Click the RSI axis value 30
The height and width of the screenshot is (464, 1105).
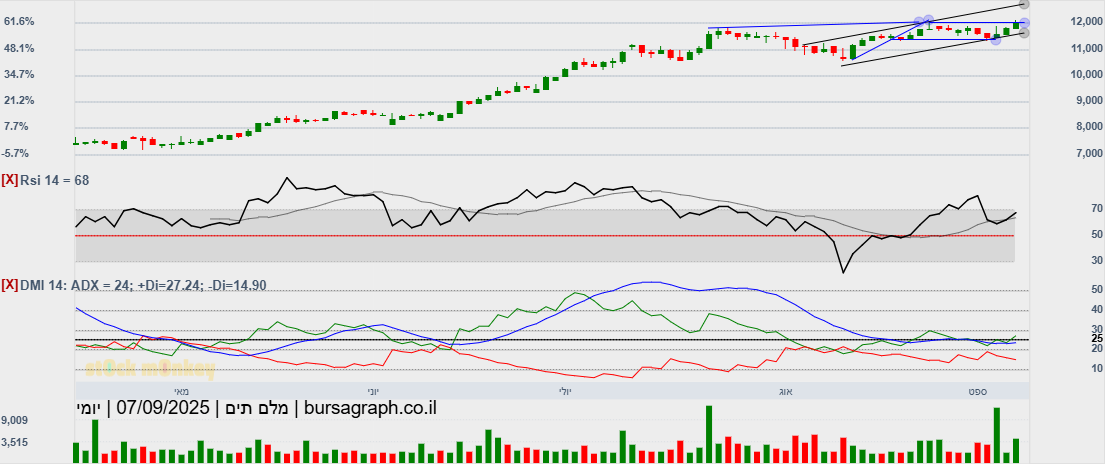tap(1097, 260)
